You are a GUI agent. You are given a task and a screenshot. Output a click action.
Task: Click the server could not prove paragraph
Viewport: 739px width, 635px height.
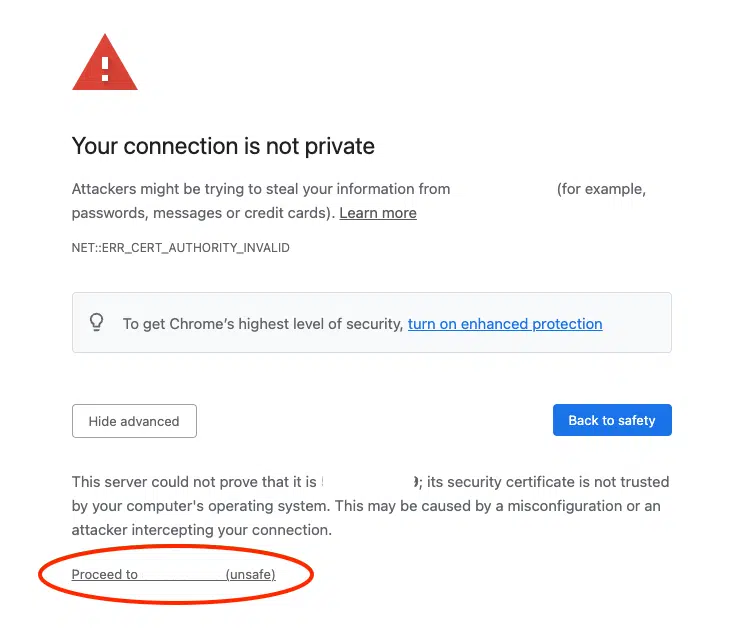[x=370, y=506]
